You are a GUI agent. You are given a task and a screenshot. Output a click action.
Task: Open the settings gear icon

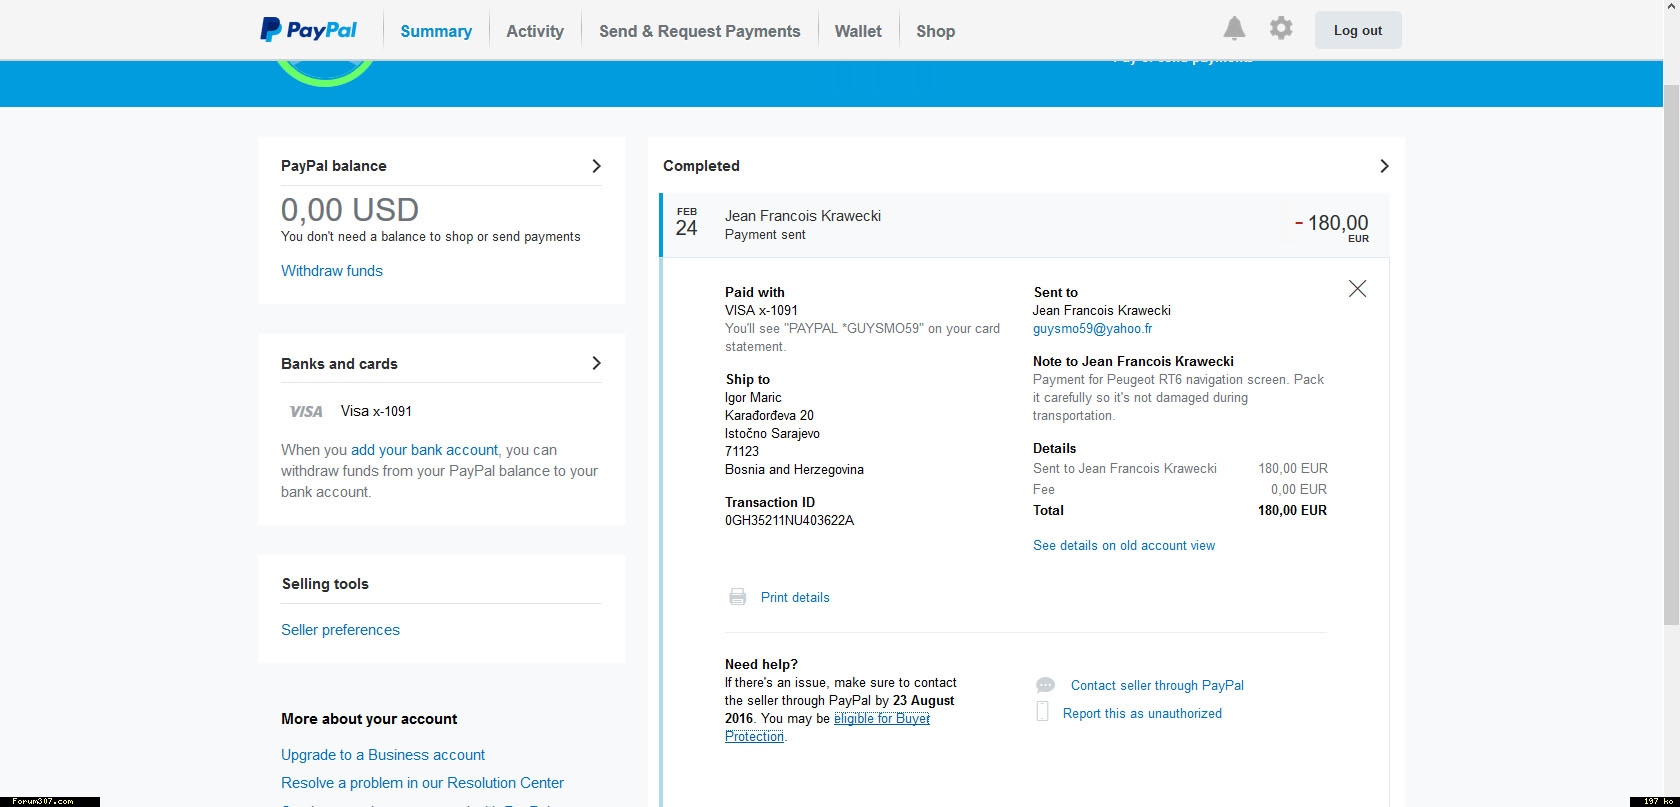[1281, 29]
